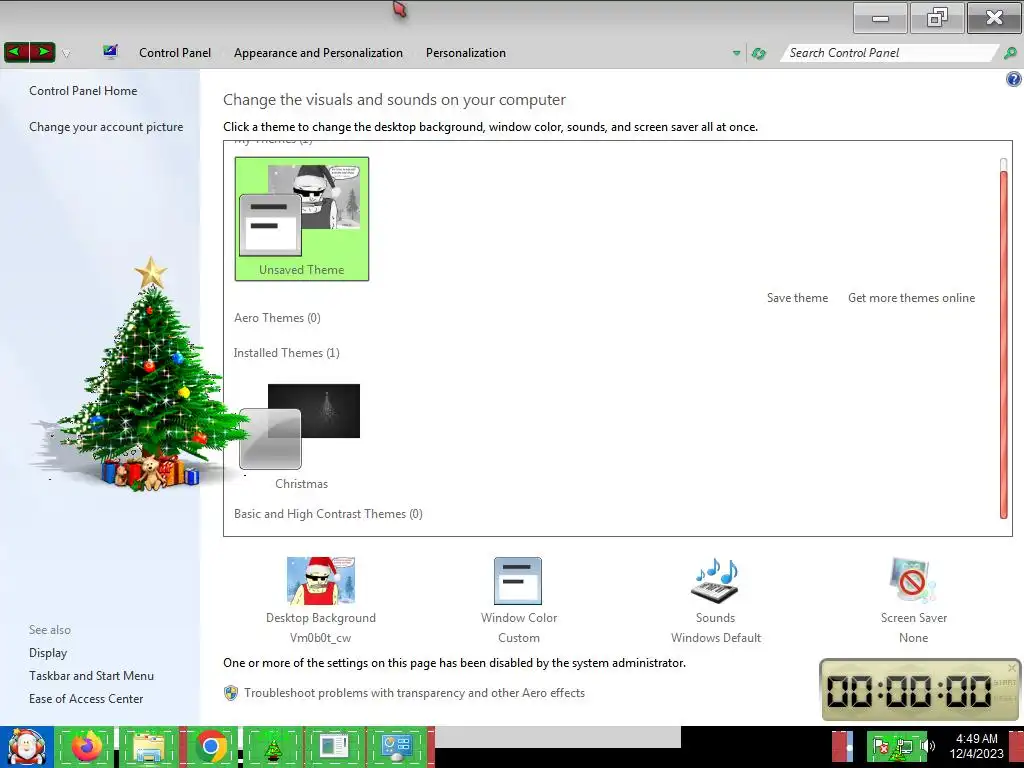Open Change your account picture
1024x768 pixels.
click(x=106, y=127)
